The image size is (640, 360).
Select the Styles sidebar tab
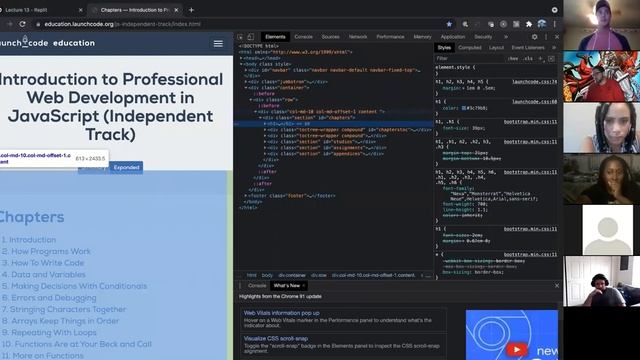[444, 48]
